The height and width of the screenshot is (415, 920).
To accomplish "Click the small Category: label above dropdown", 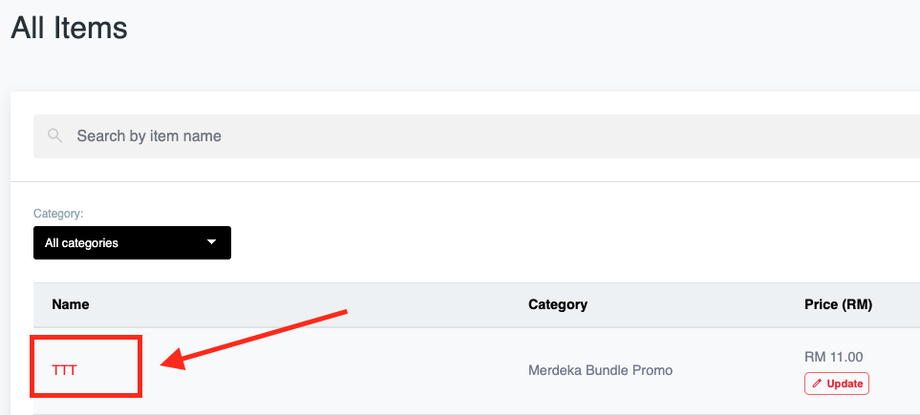I will point(58,213).
